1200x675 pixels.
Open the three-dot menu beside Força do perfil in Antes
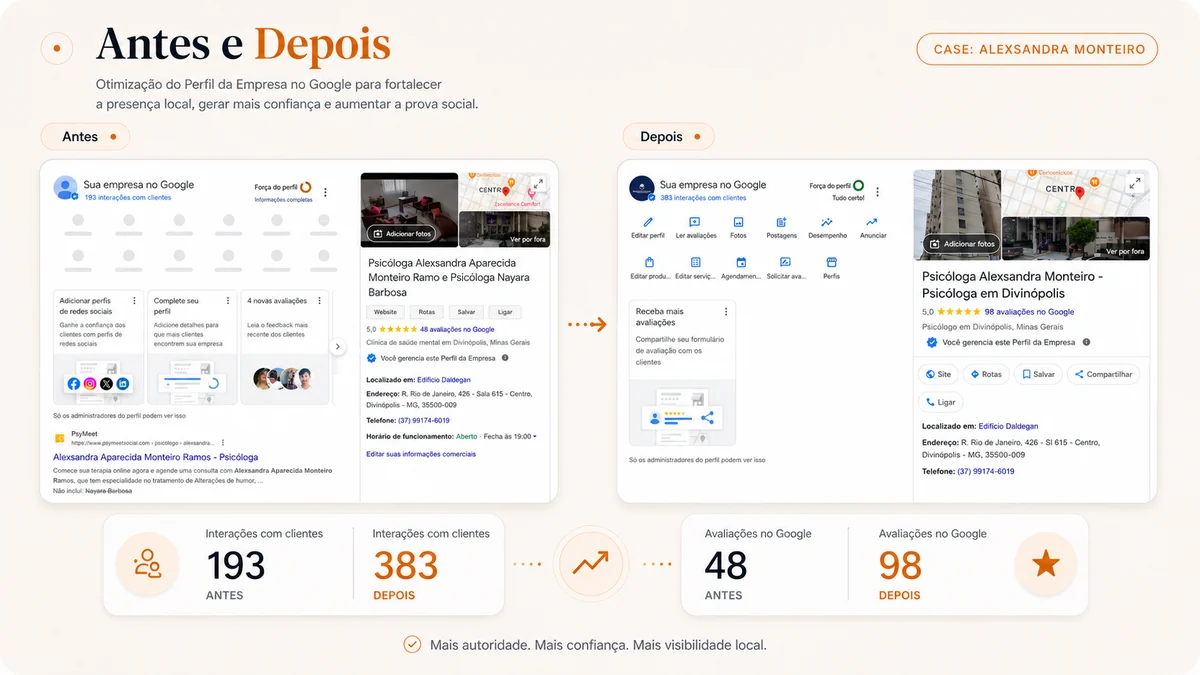click(325, 192)
